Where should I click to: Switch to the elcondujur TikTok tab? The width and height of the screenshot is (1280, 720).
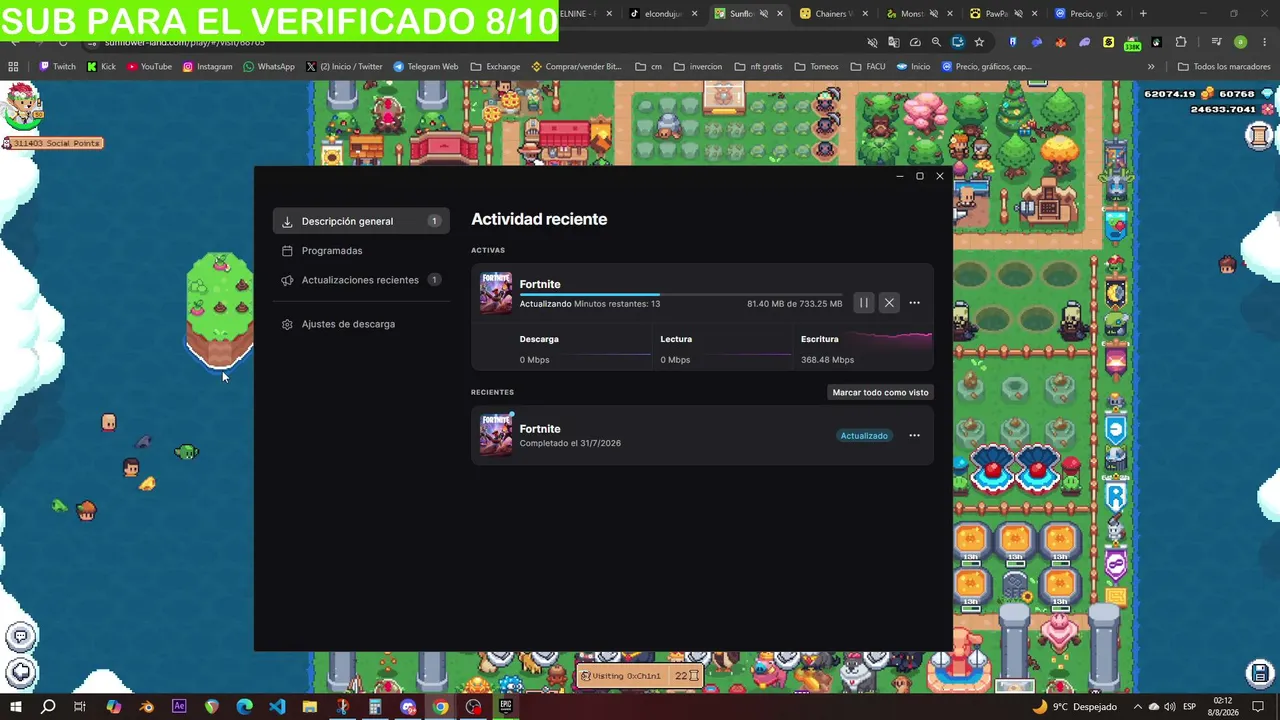[663, 14]
